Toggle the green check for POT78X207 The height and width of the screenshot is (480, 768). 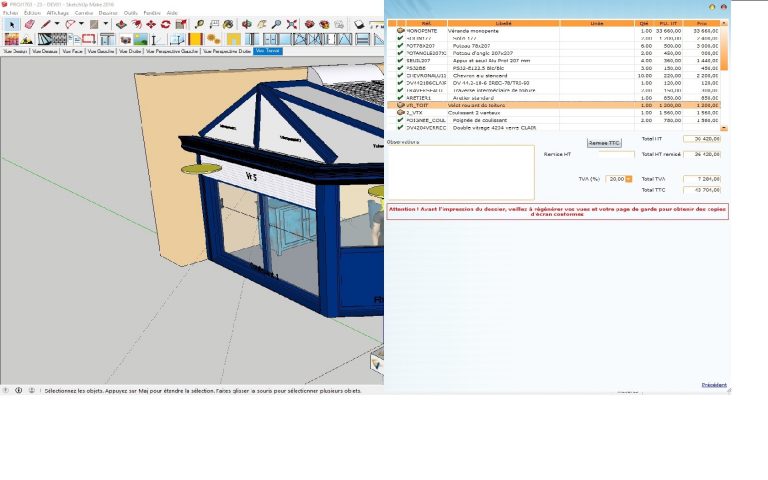tap(401, 46)
